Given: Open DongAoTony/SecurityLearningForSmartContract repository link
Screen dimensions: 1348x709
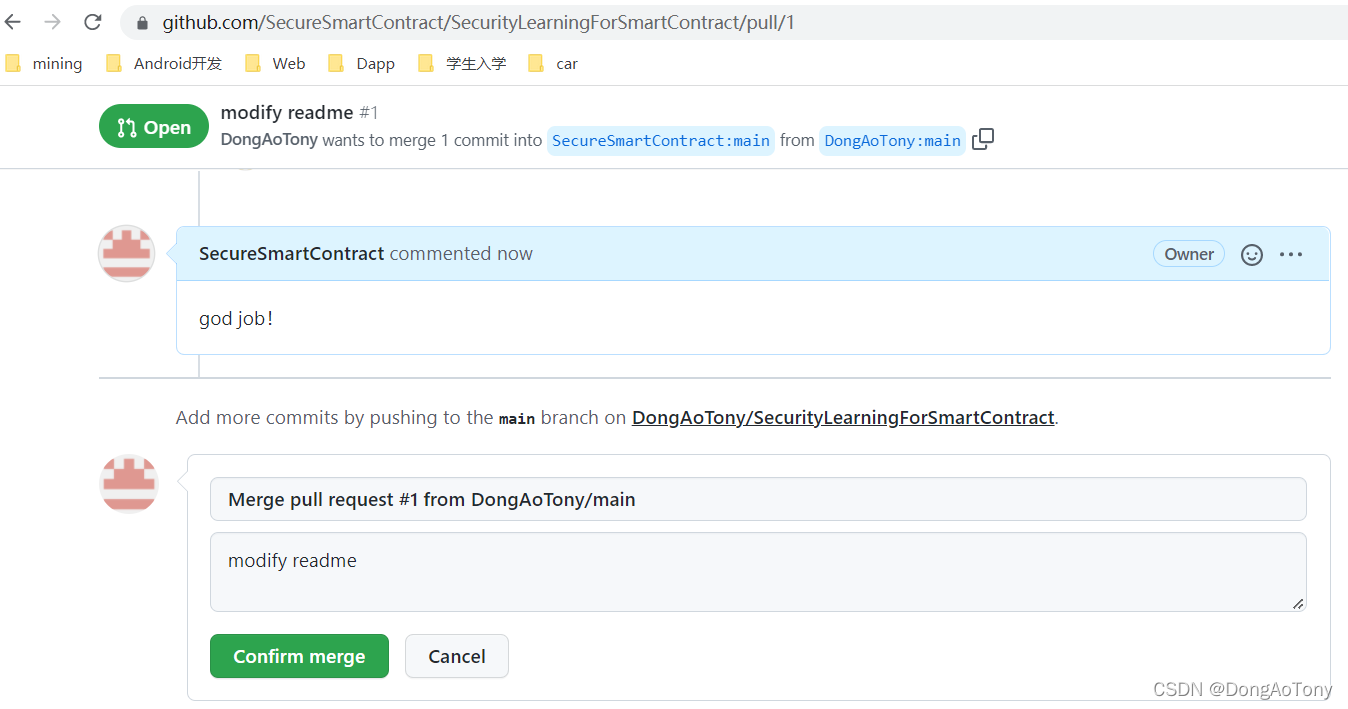Looking at the screenshot, I should pyautogui.click(x=843, y=417).
